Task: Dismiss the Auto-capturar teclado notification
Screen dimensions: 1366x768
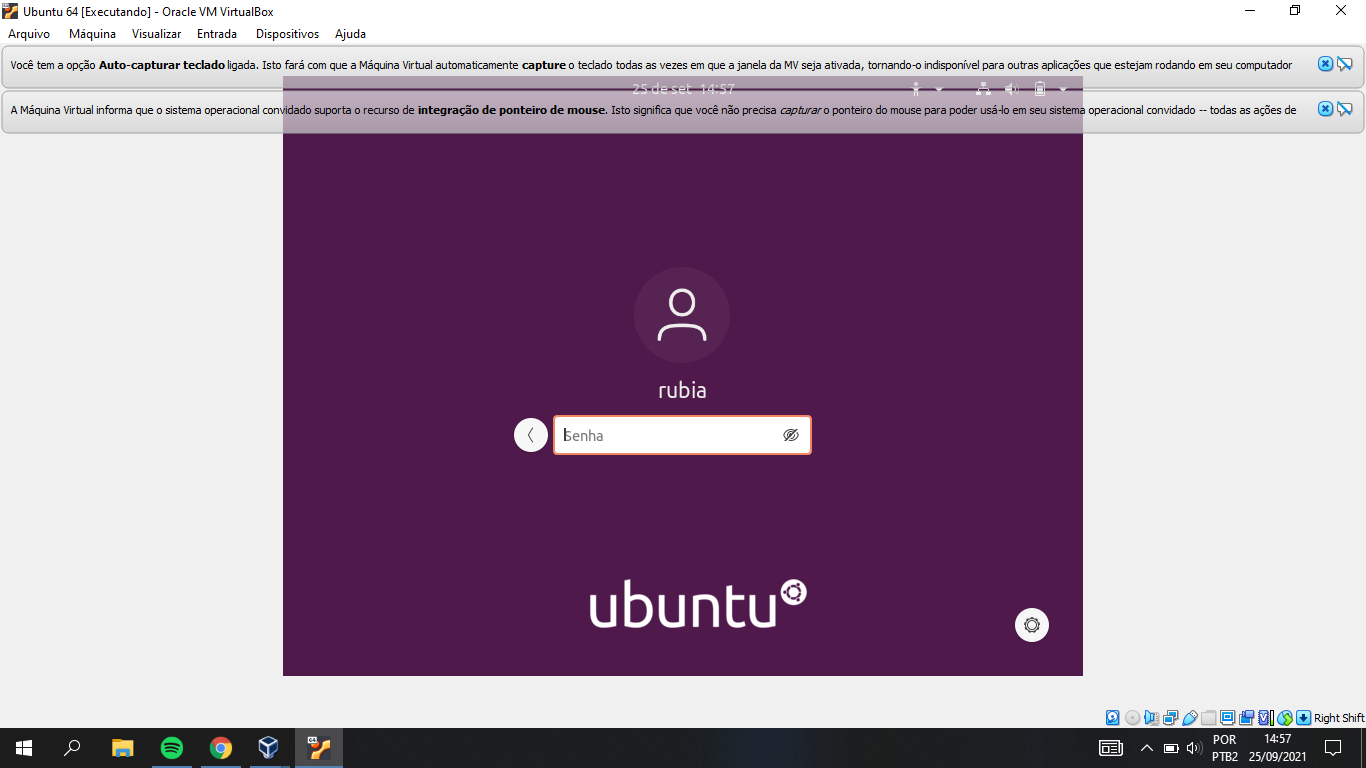Action: click(x=1325, y=64)
